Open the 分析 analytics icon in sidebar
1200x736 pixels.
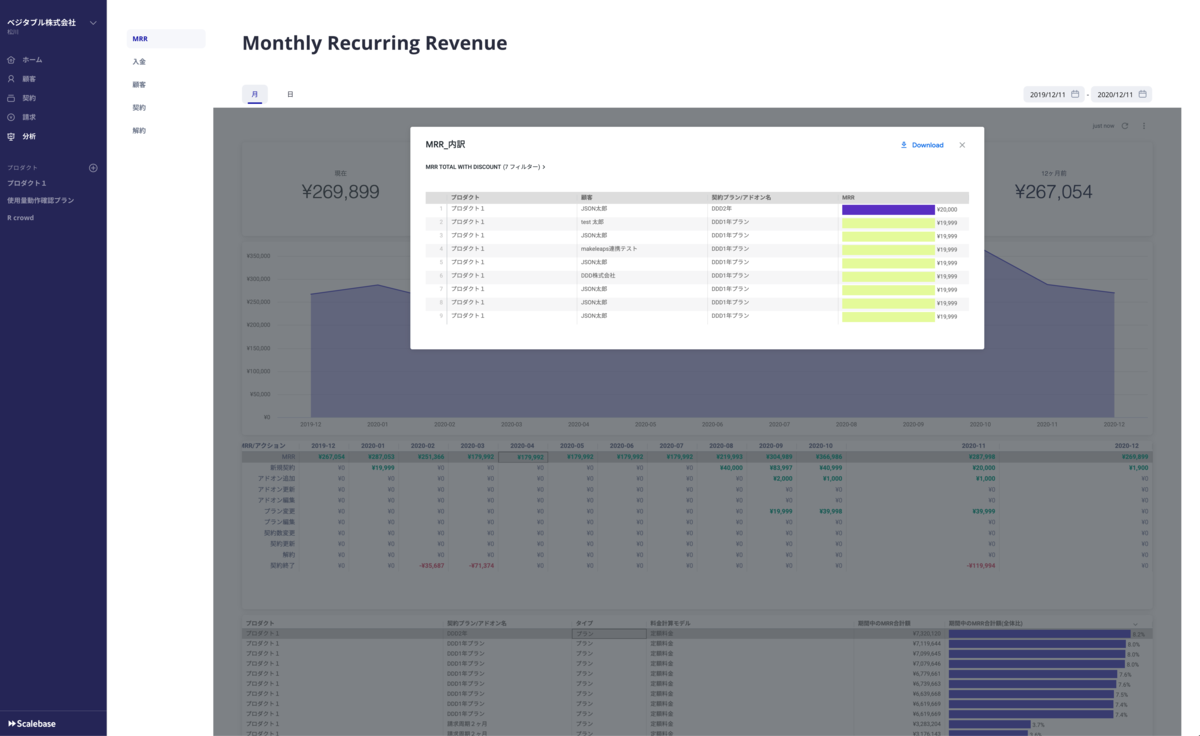[x=11, y=136]
